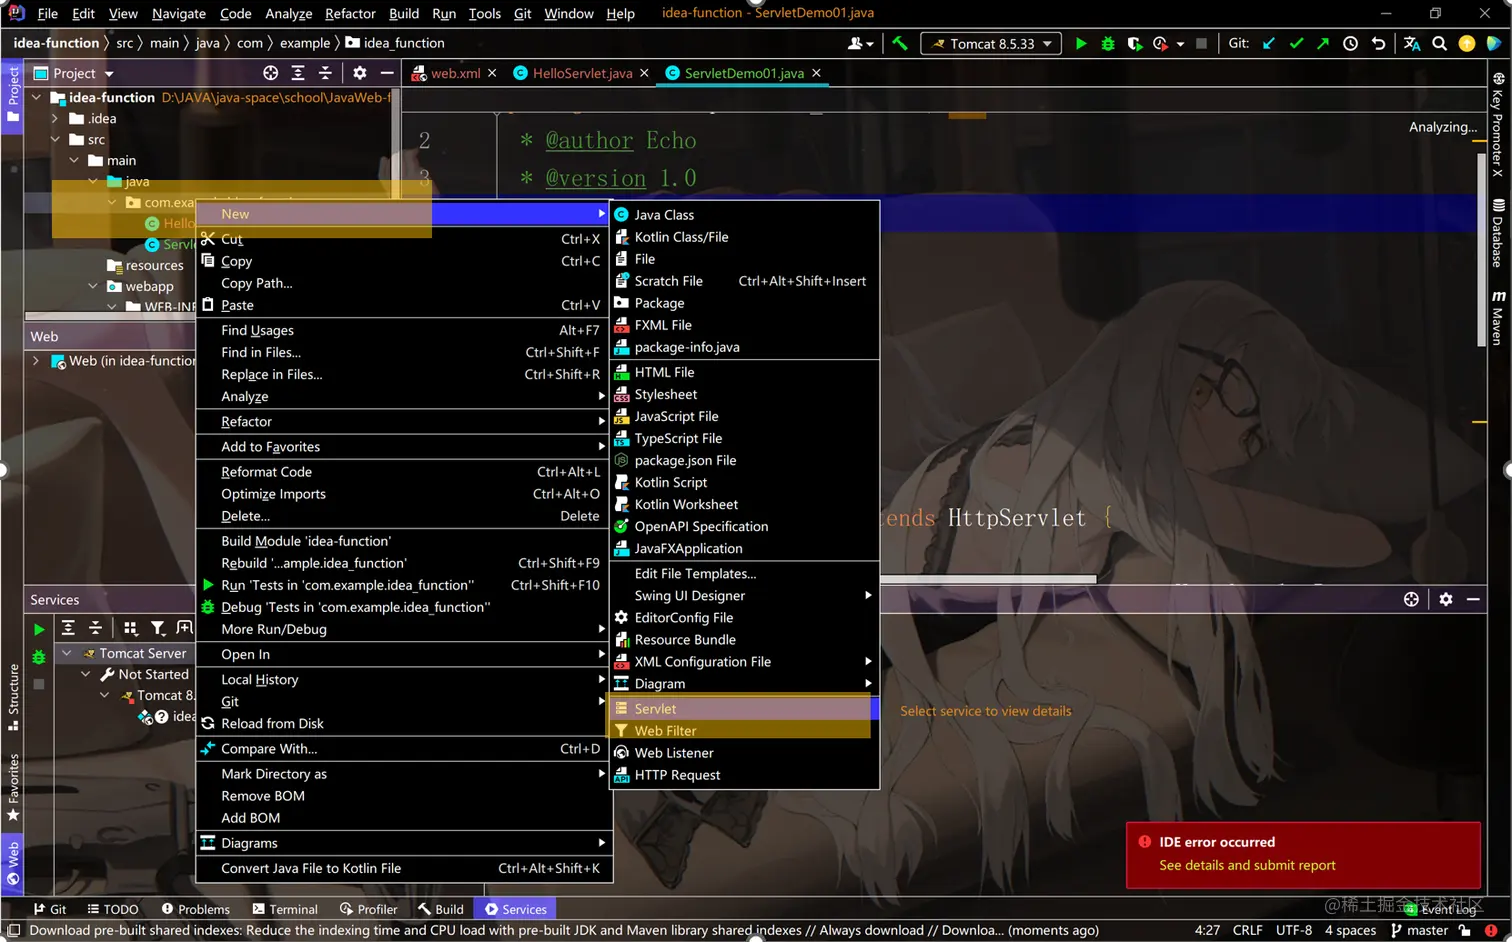
Task: Collapse the main folder
Action: point(74,160)
